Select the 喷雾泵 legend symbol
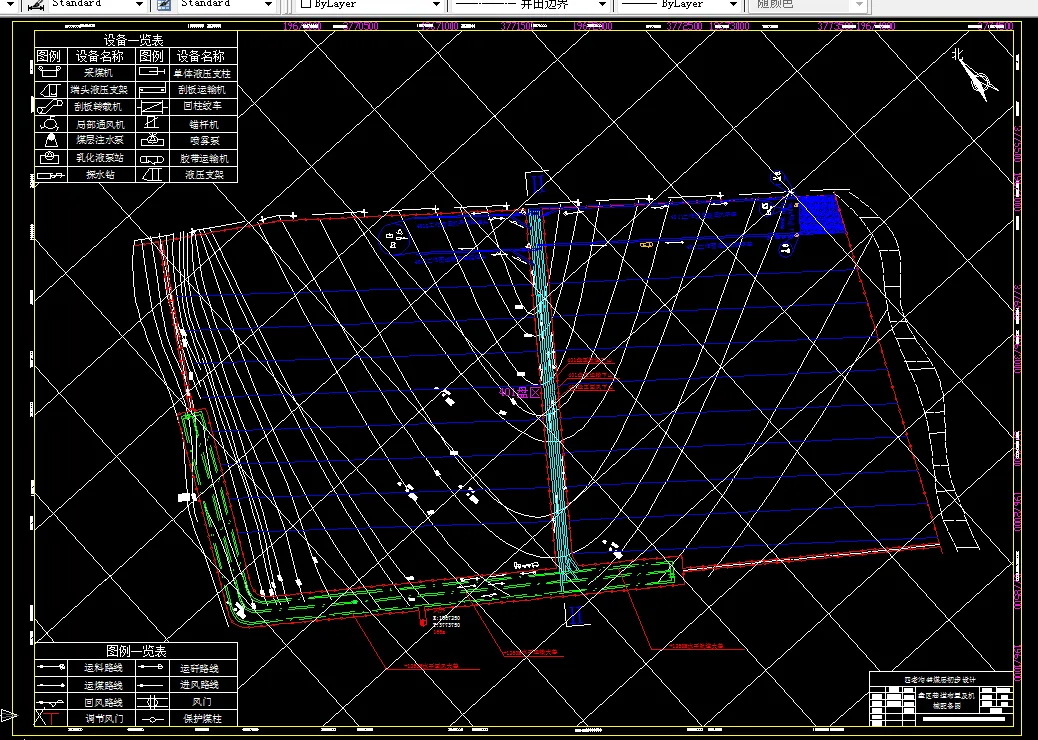Screen dimensions: 1038x740 [x=152, y=140]
